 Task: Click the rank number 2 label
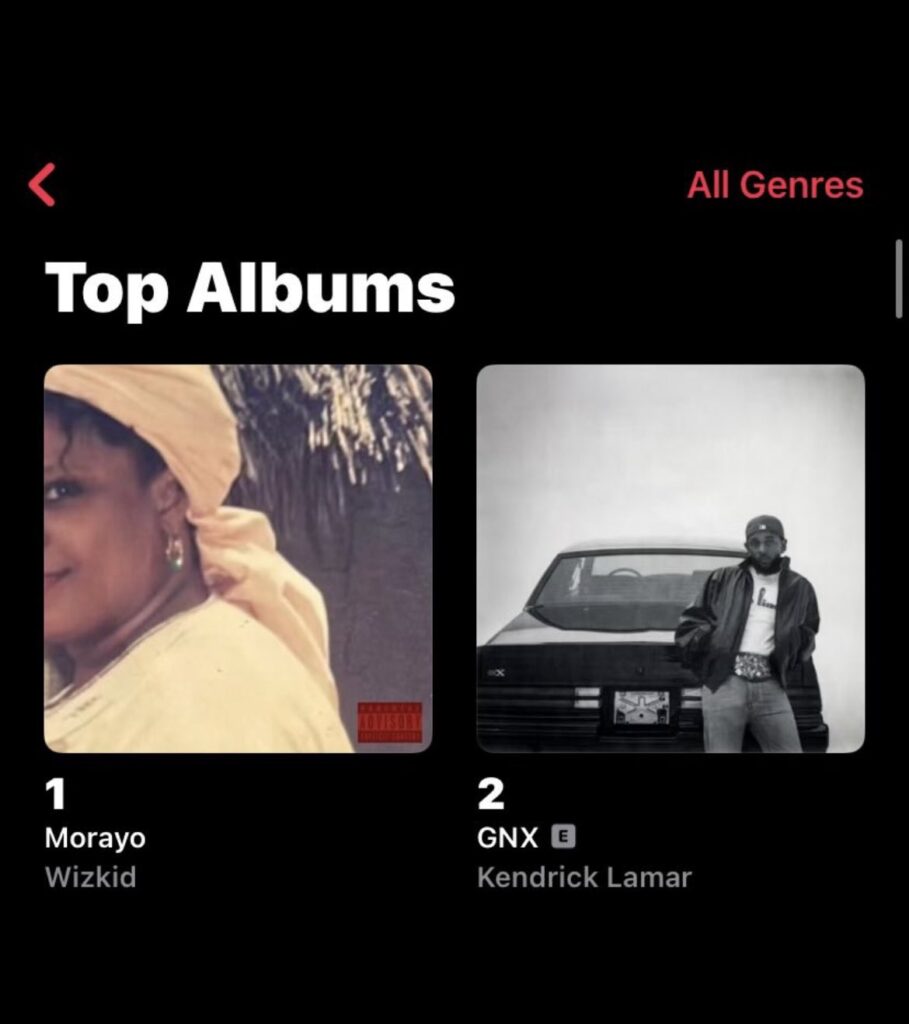tap(491, 794)
